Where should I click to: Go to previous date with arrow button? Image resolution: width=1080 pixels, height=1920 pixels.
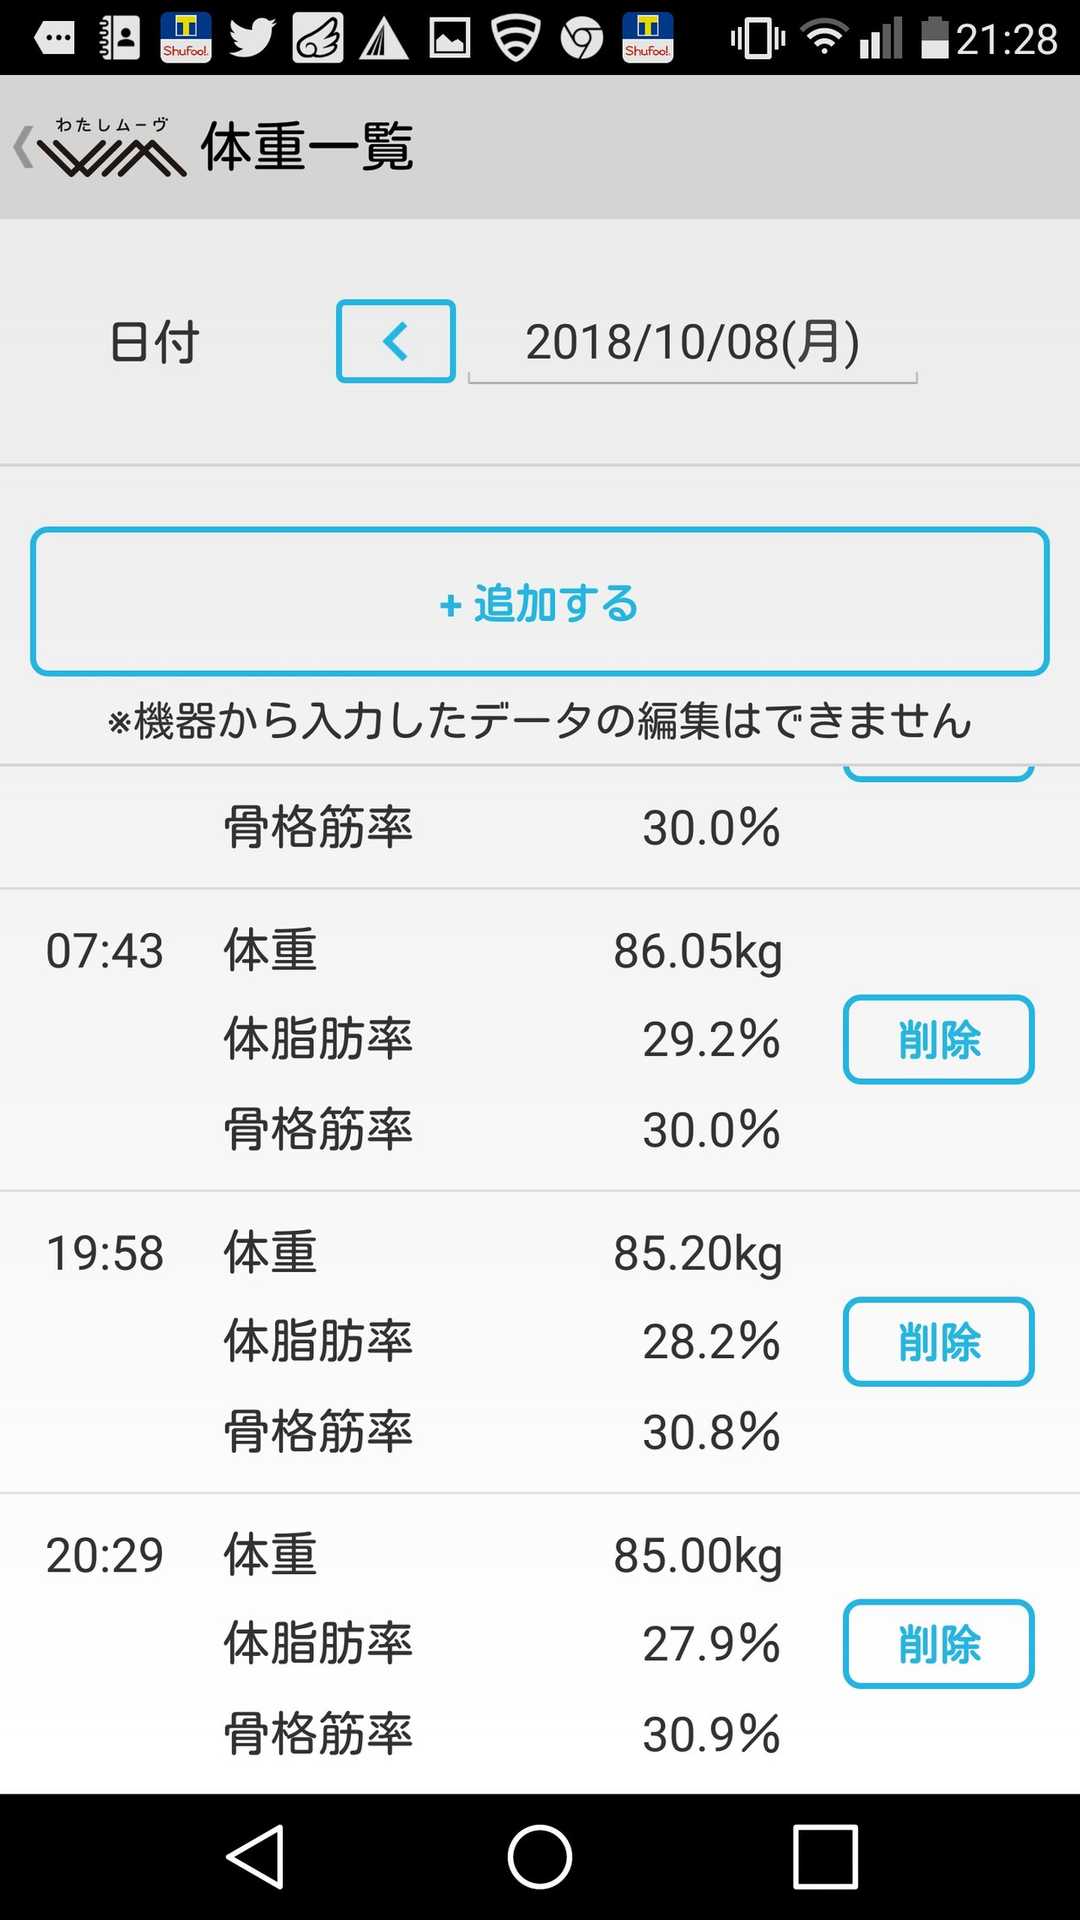click(x=396, y=341)
